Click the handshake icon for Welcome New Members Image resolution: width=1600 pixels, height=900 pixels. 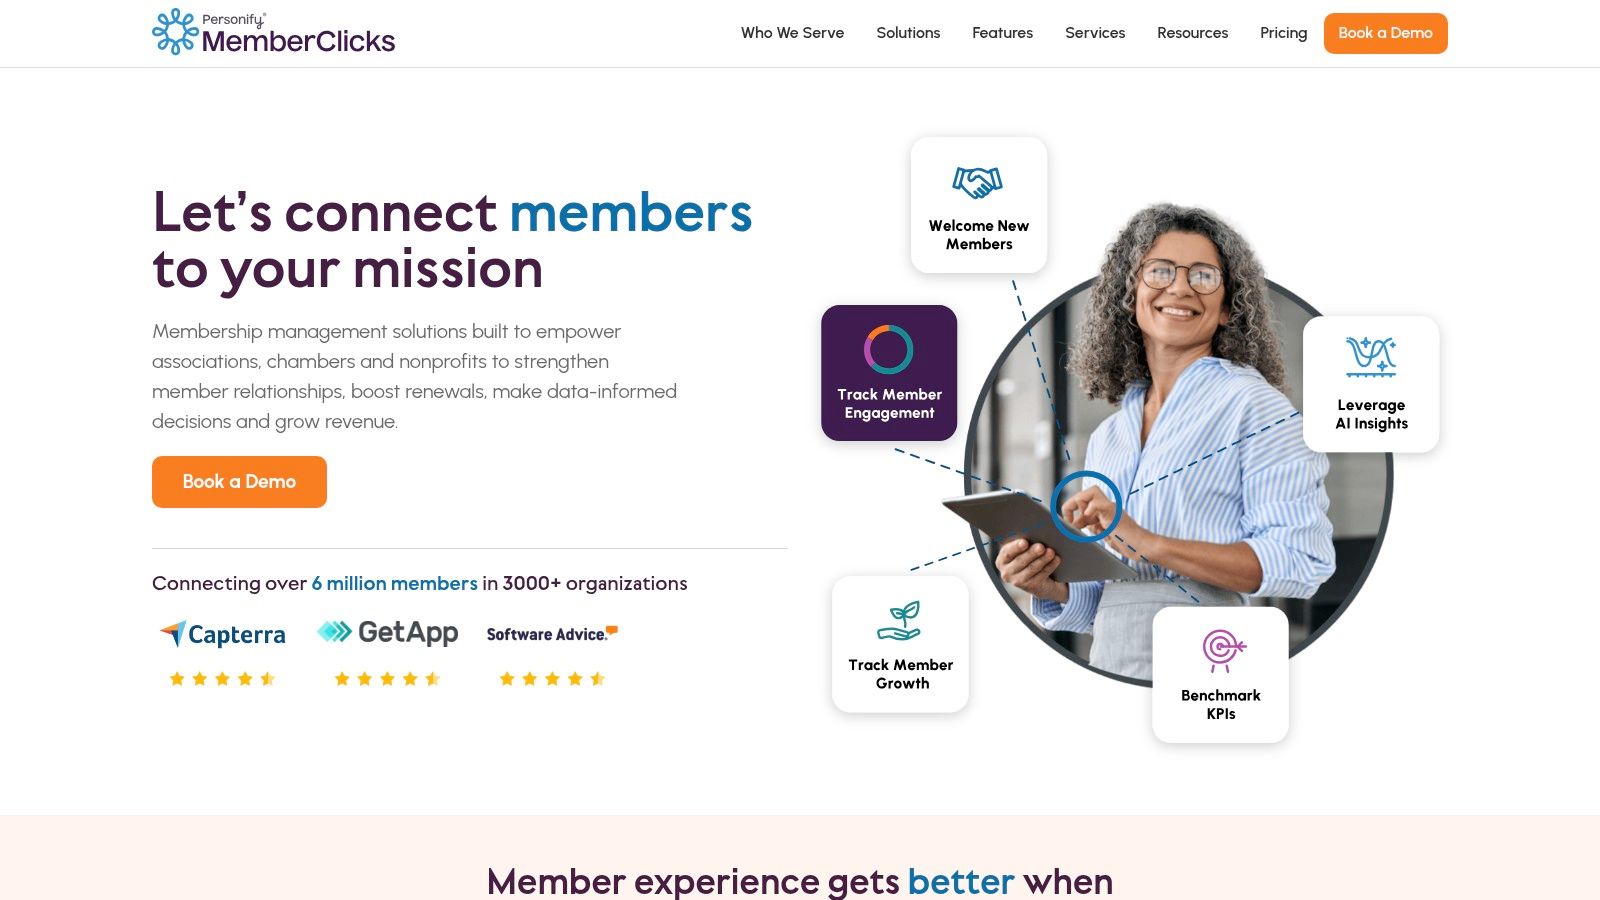(978, 182)
